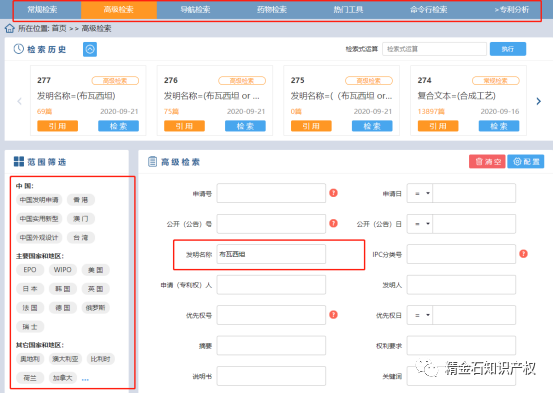Click the 发明名称 input field
This screenshot has width=553, height=393.
pyautogui.click(x=271, y=254)
